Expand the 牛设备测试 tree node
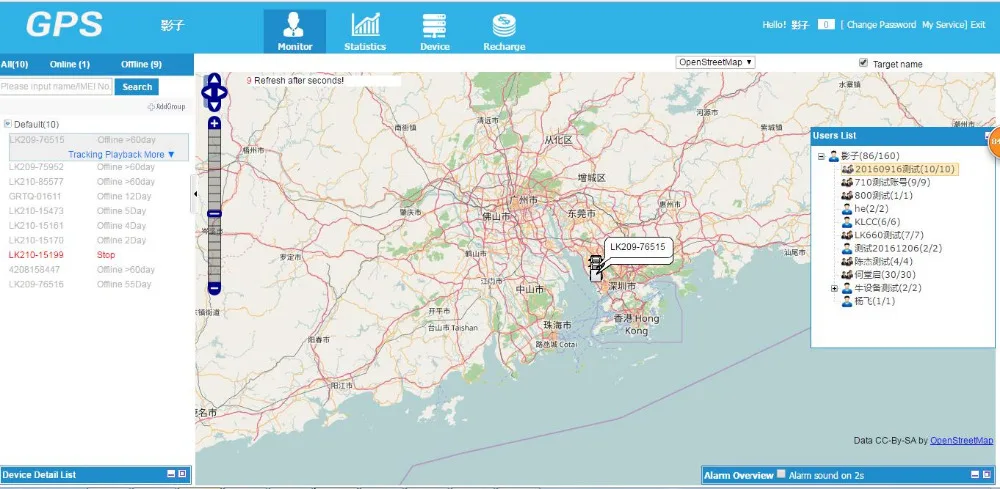This screenshot has height=489, width=1000. (834, 288)
